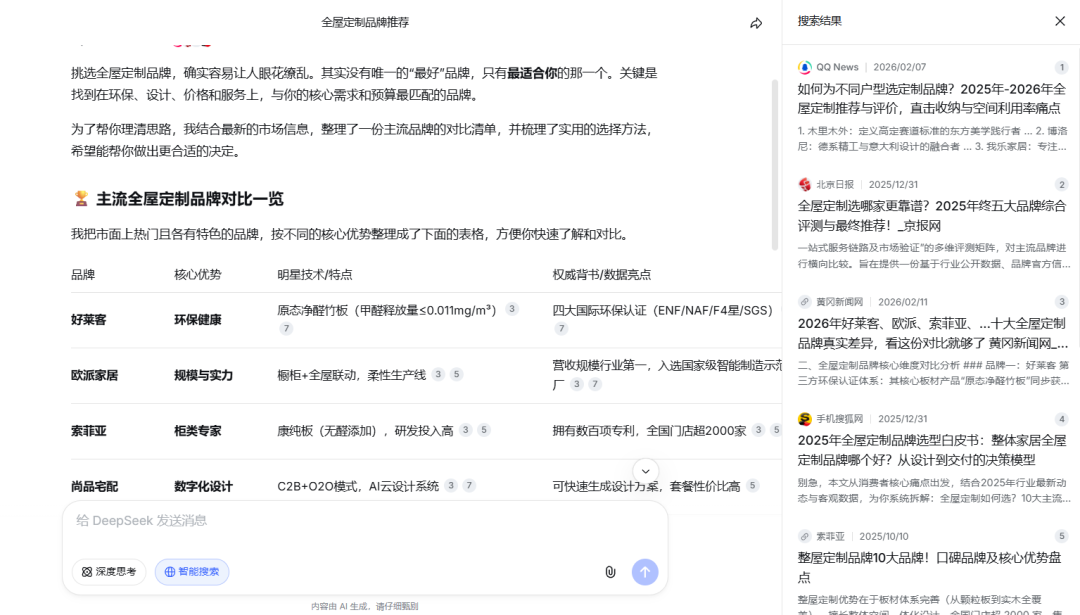The width and height of the screenshot is (1080, 615).
Task: Click the paperclip attachment icon
Action: tap(610, 572)
